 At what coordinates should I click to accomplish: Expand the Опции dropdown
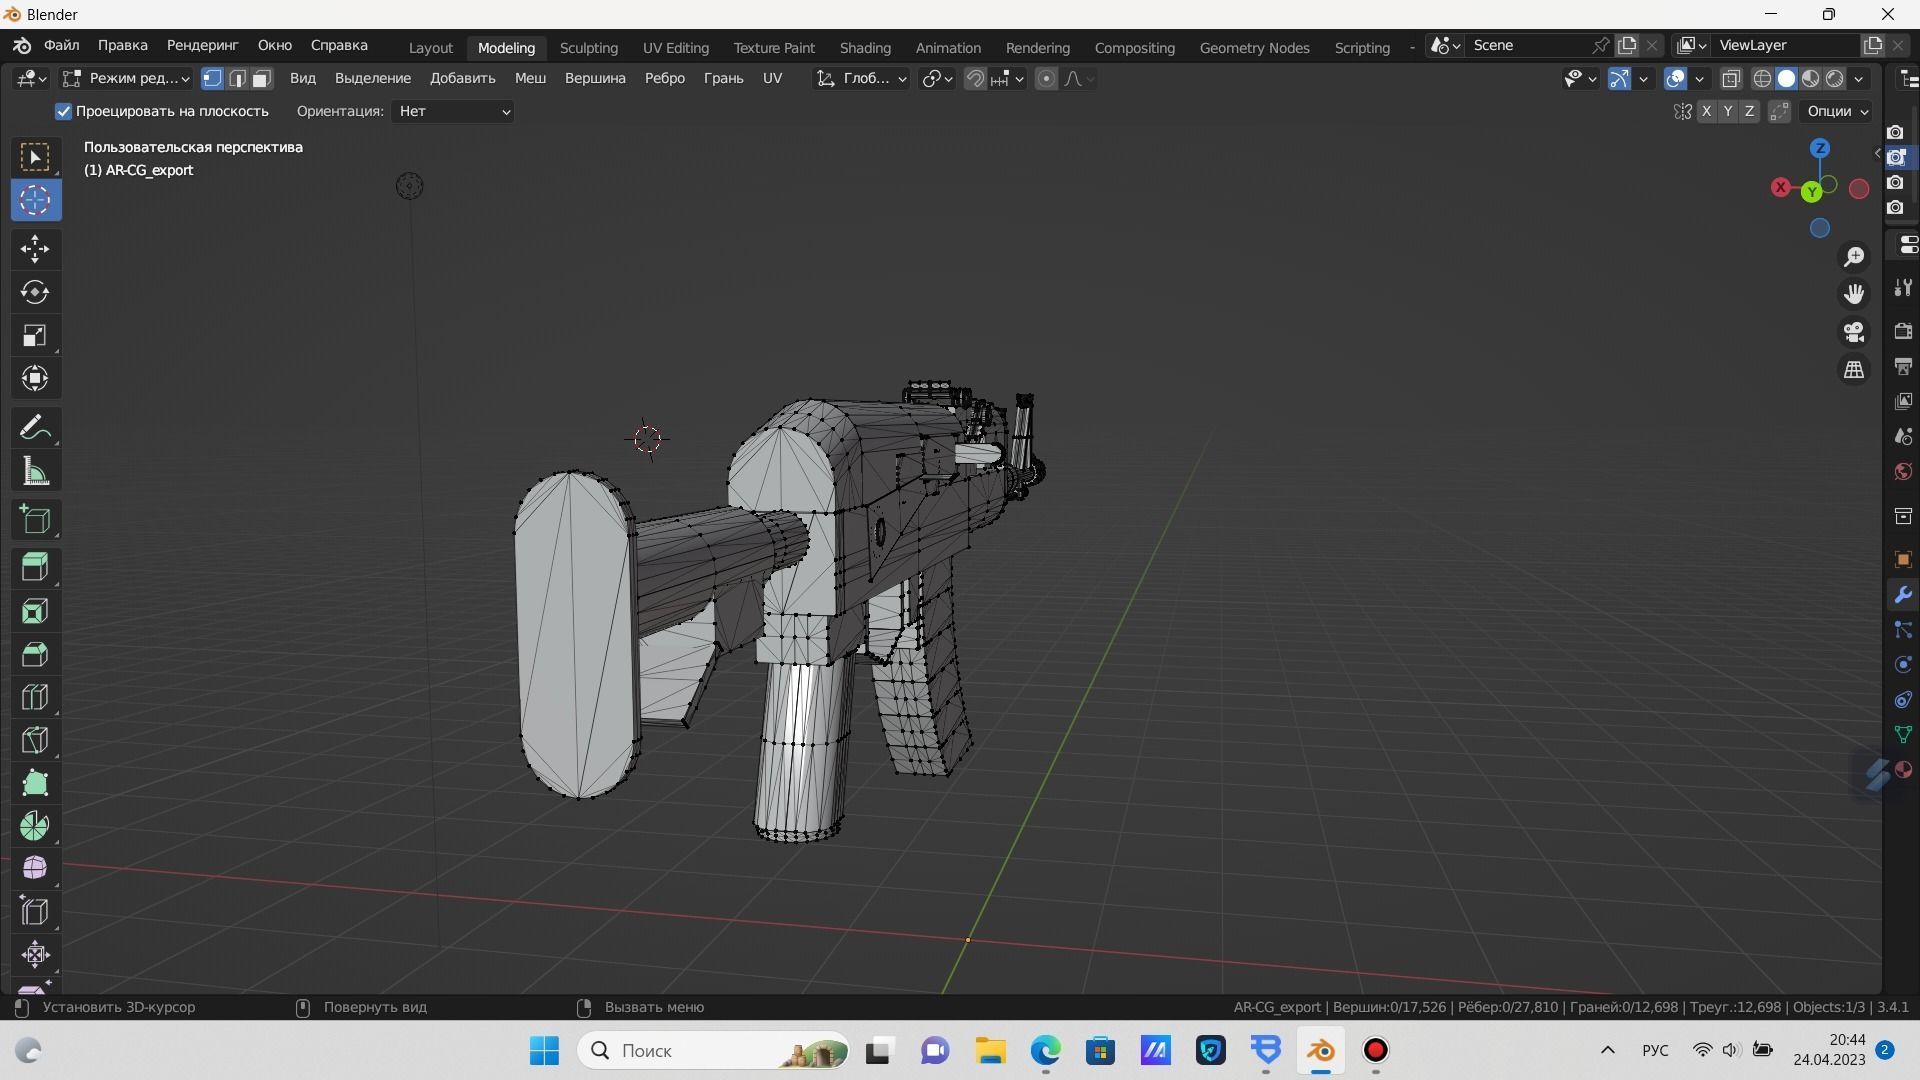1837,111
